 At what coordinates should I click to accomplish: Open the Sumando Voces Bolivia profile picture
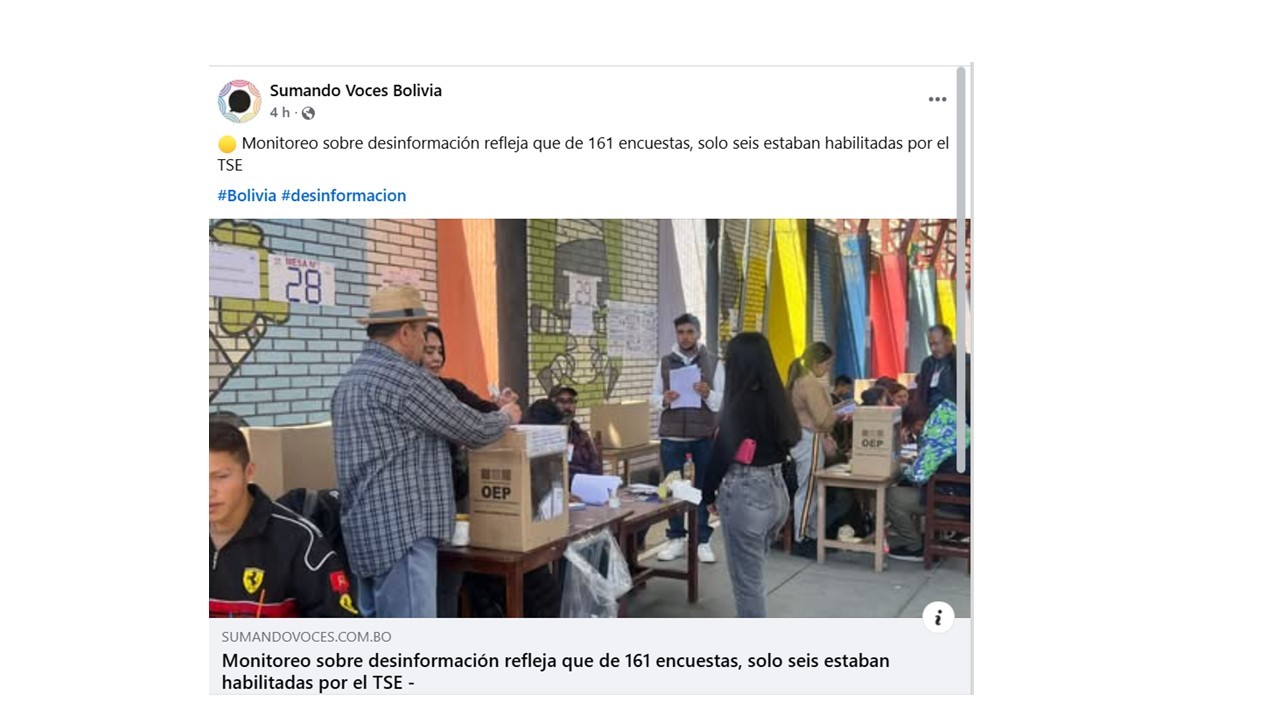click(x=239, y=101)
